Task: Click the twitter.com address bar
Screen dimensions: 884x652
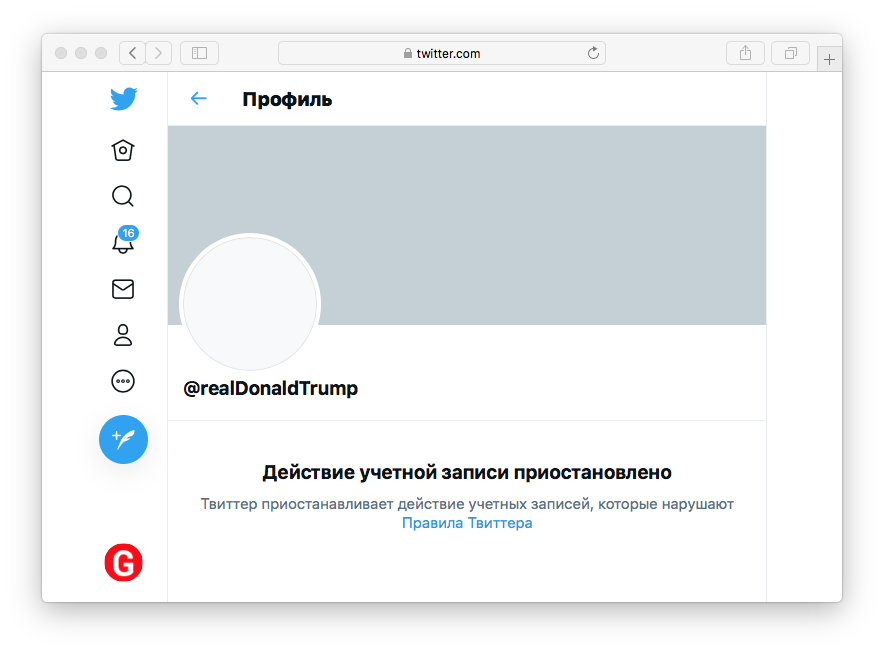Action: click(441, 53)
